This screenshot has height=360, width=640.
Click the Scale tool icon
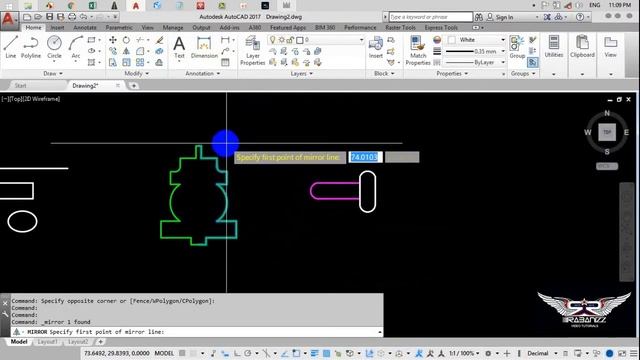pyautogui.click(x=126, y=62)
